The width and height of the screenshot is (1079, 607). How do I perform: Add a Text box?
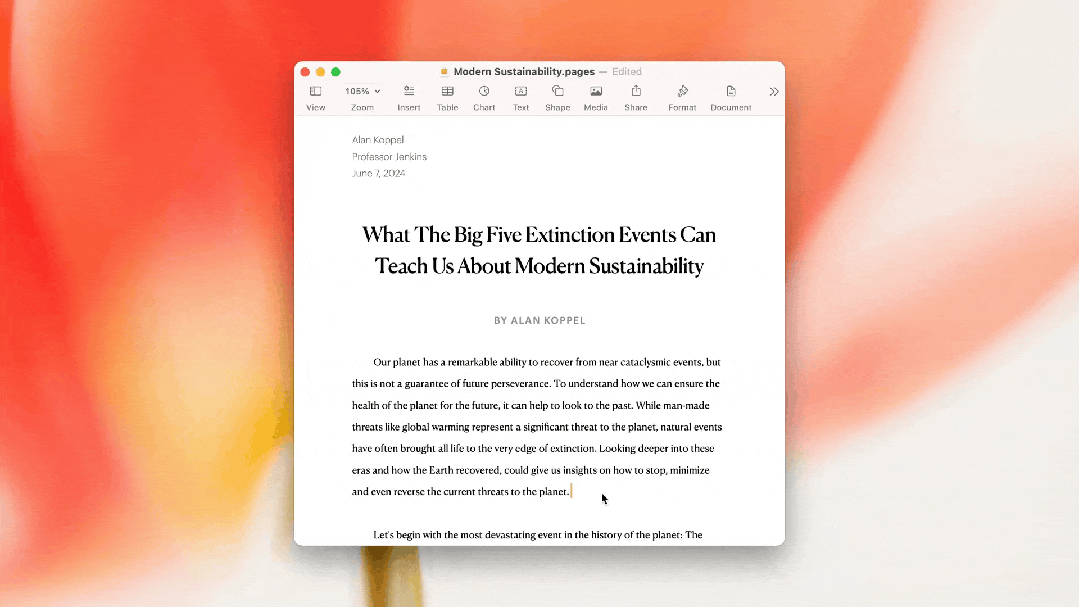tap(521, 92)
